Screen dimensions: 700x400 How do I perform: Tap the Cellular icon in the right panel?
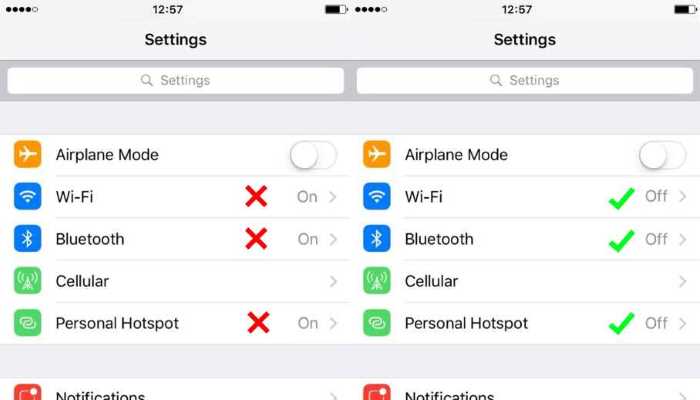click(377, 280)
